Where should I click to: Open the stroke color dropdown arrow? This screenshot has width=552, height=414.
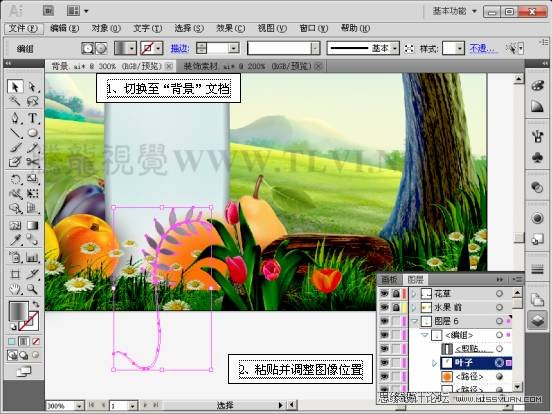158,48
